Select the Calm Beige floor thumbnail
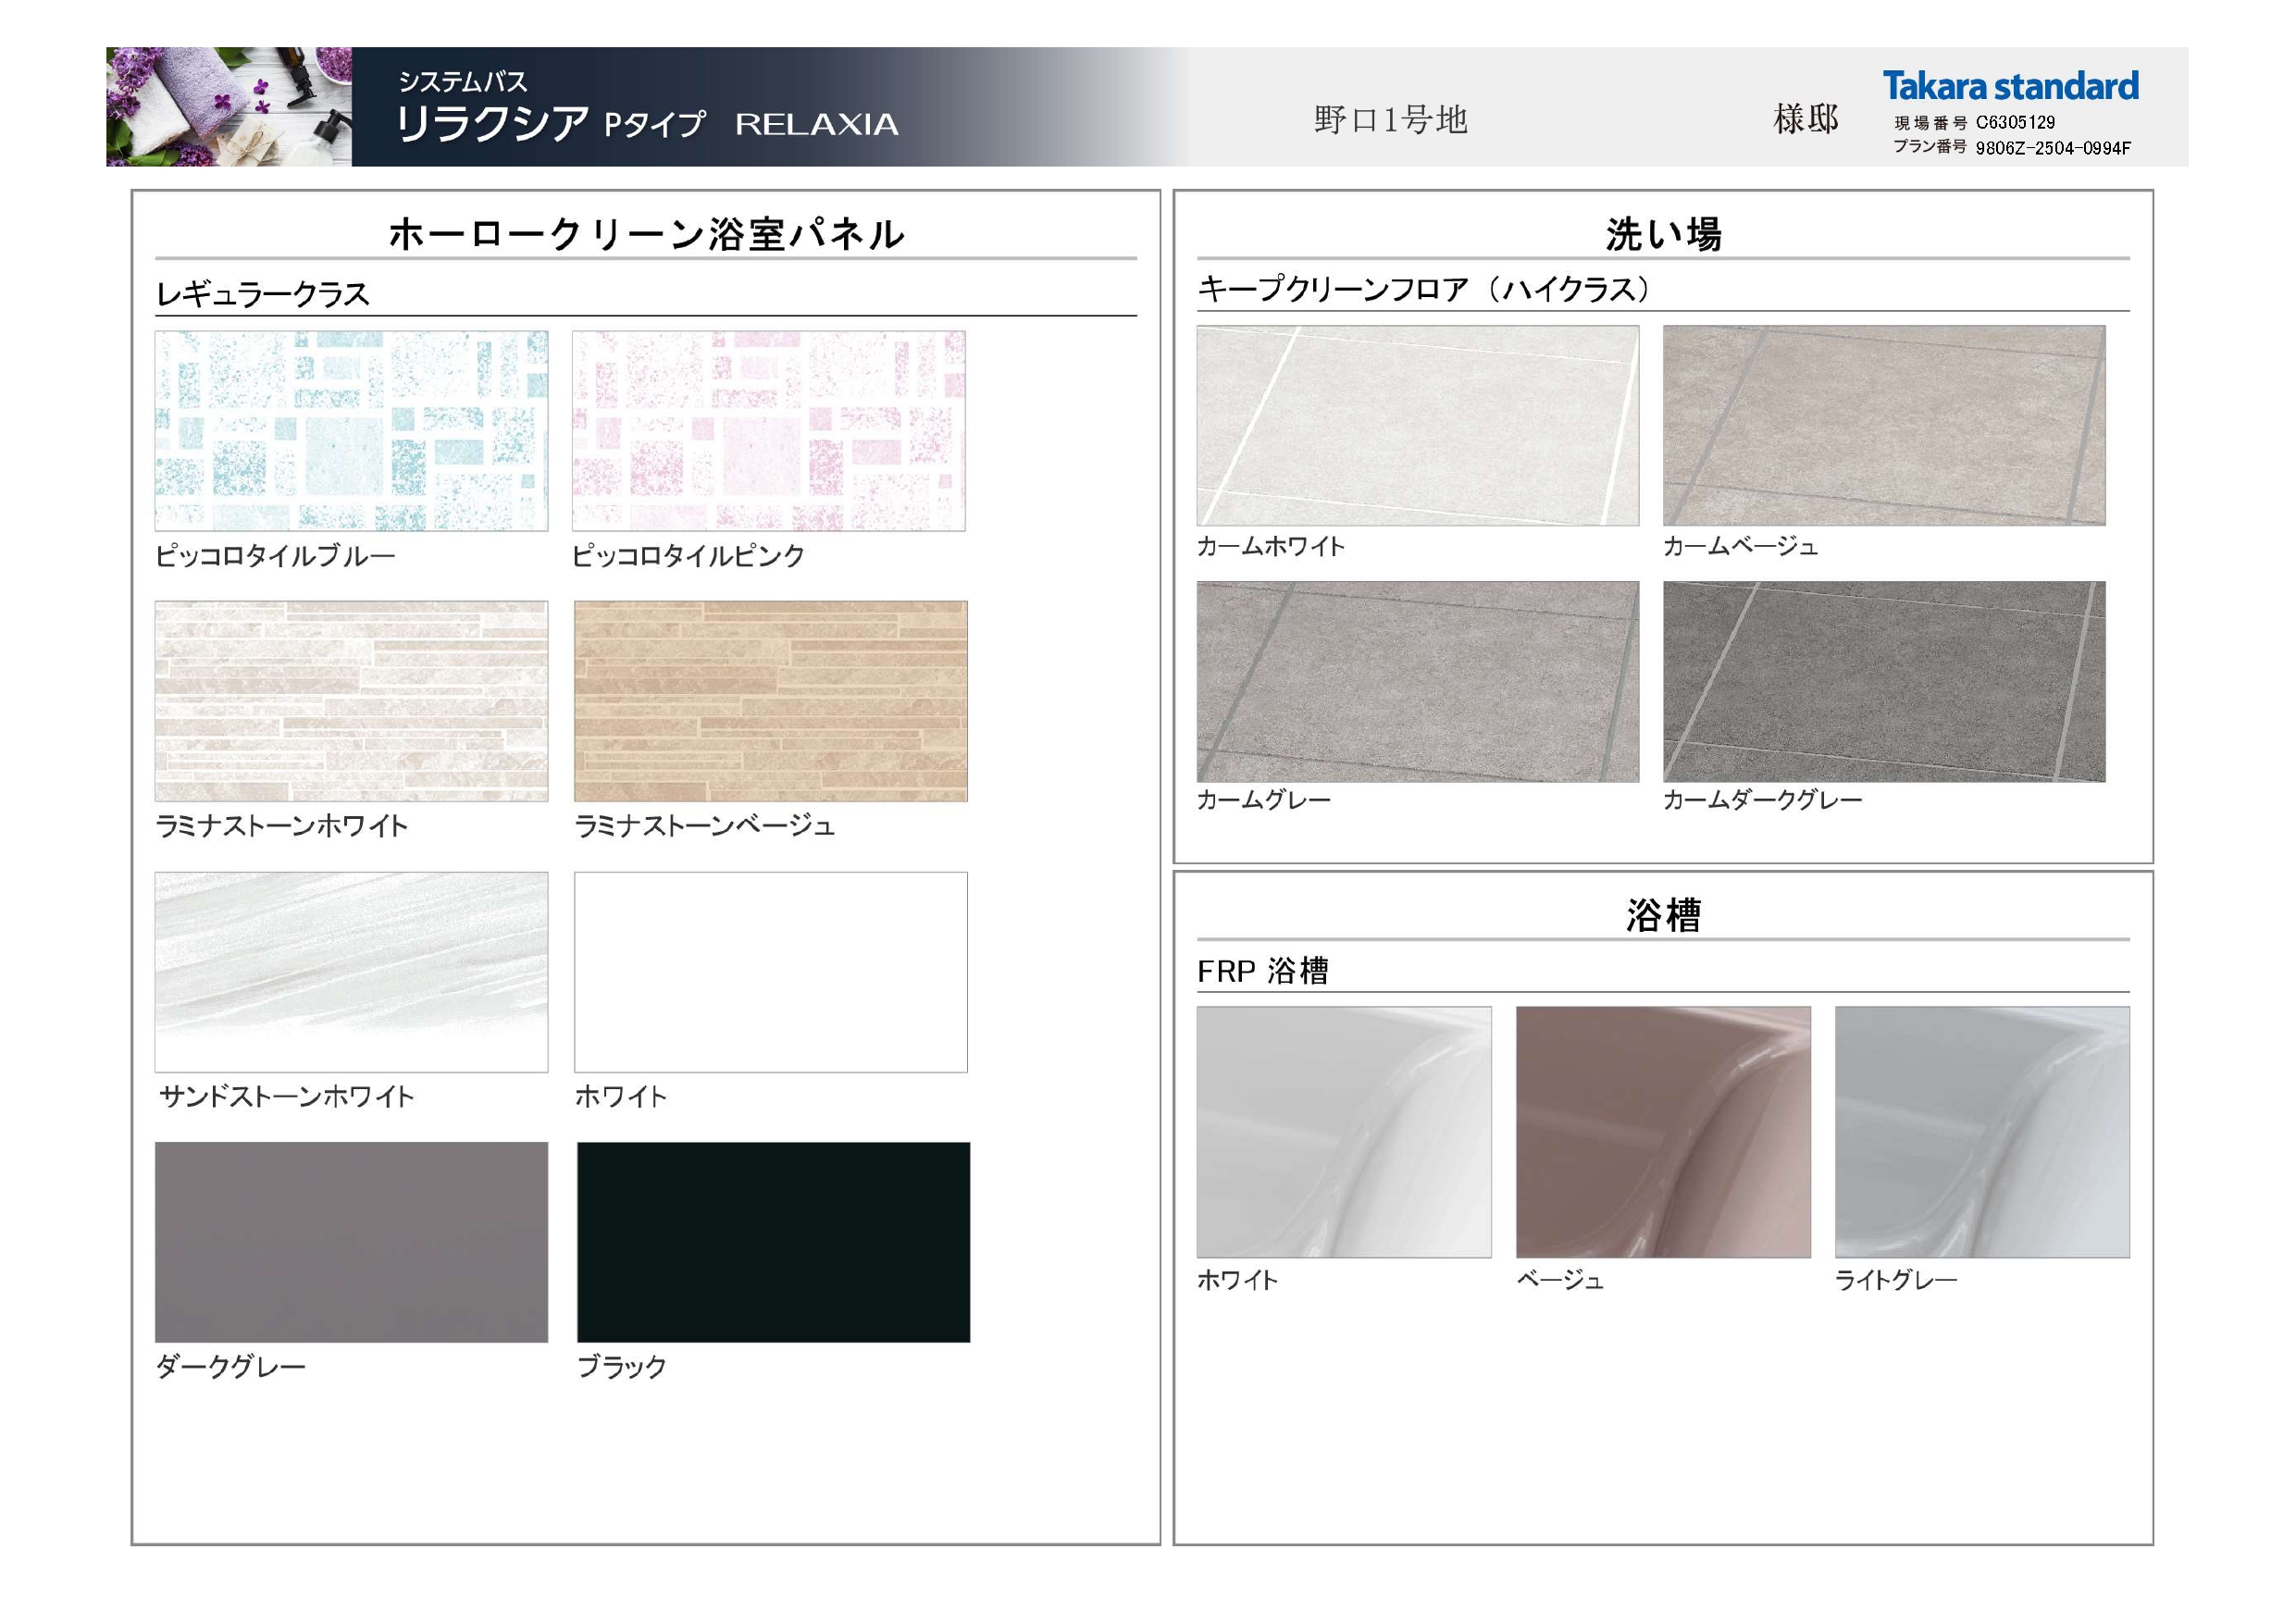Image resolution: width=2296 pixels, height=1624 pixels. tap(1883, 425)
